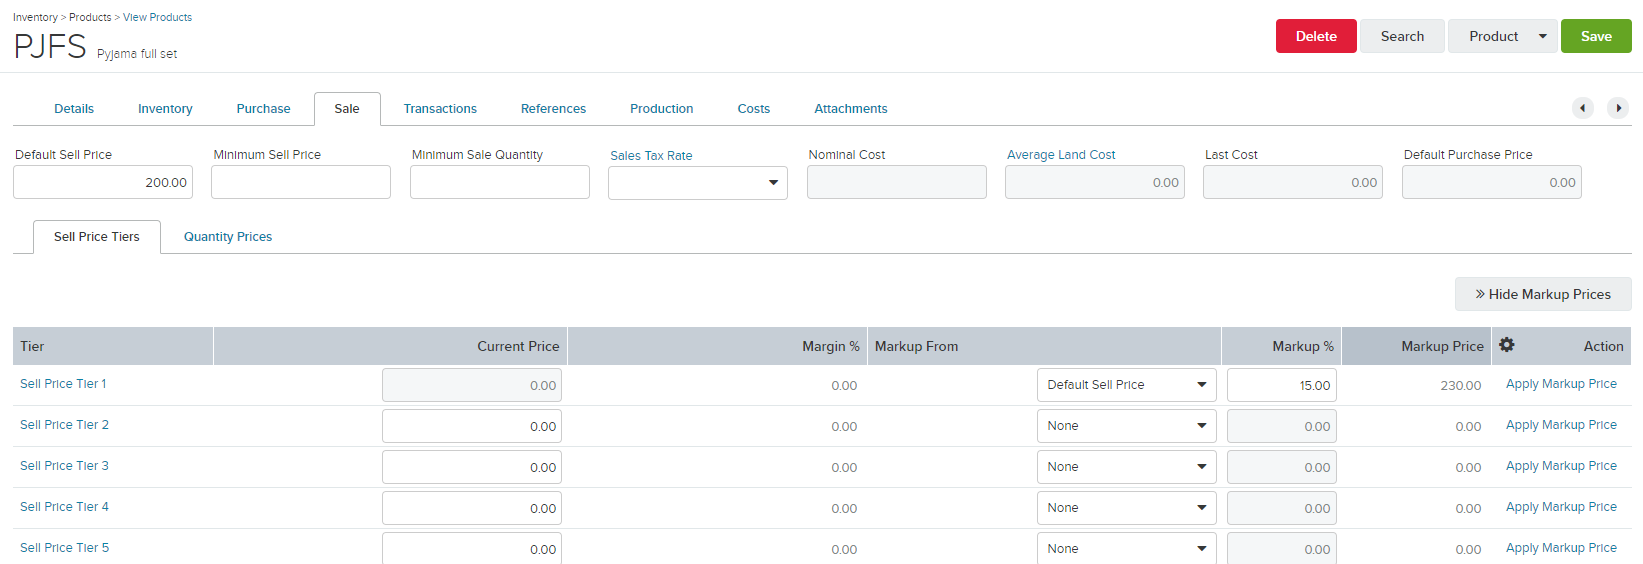Focus Tier 1 Markup % field showing 15.00
The width and height of the screenshot is (1643, 564).
[1282, 385]
